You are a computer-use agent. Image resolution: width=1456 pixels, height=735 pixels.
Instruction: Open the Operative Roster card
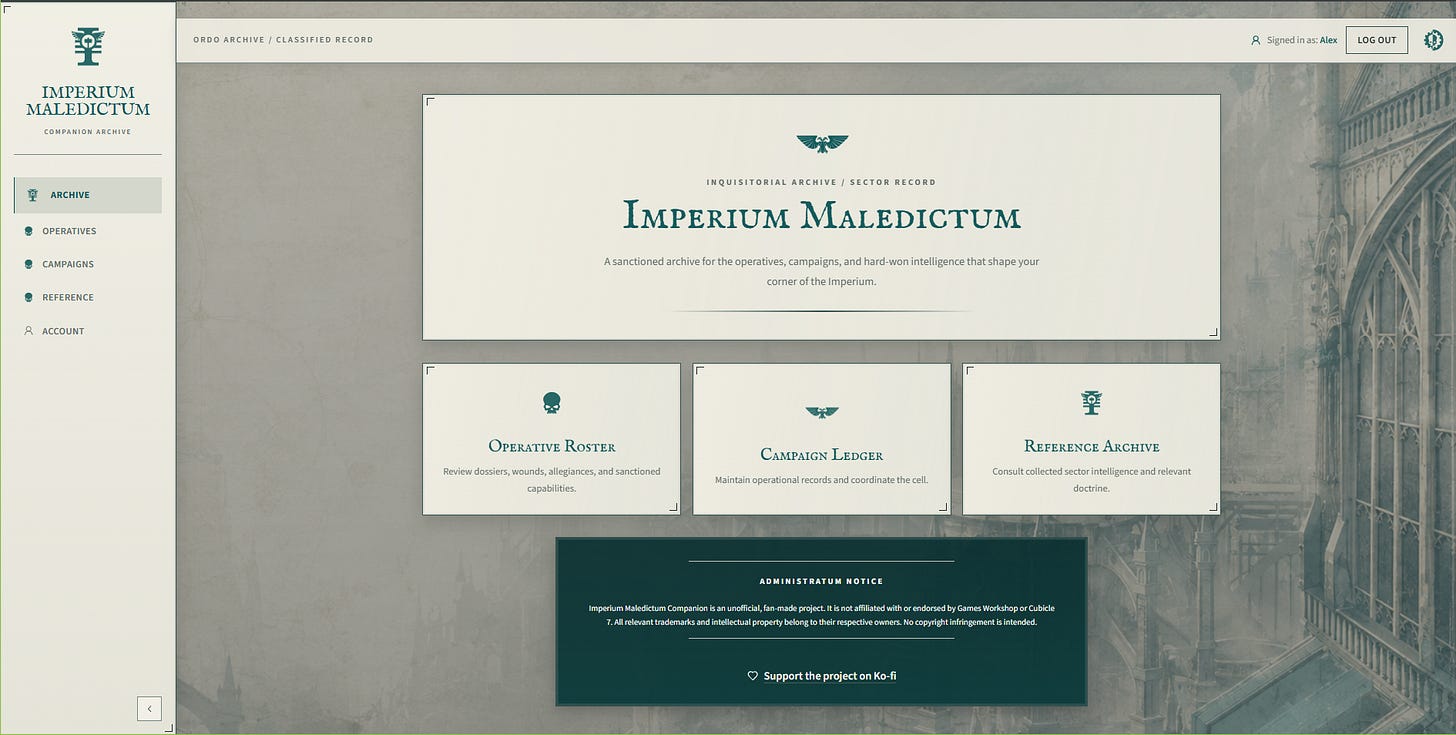[x=551, y=439]
